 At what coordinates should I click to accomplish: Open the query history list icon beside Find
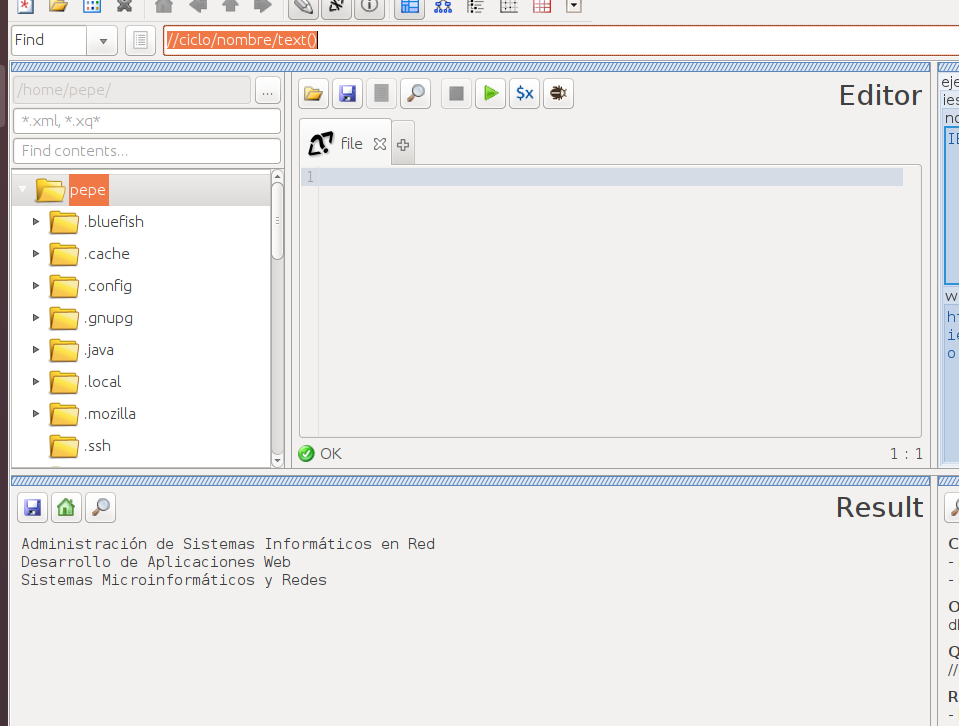[x=140, y=40]
